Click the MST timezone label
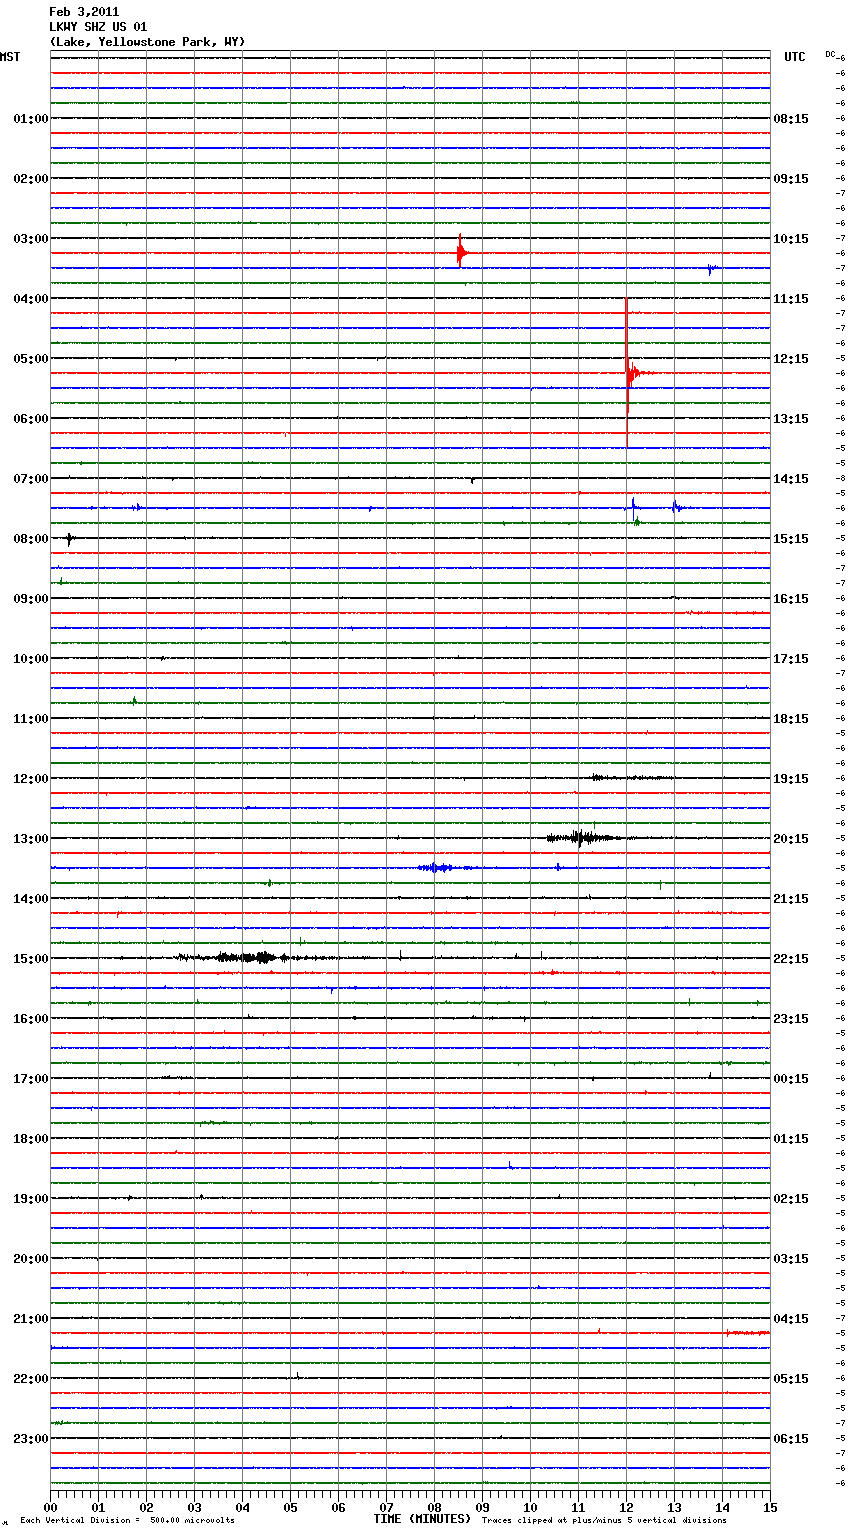The height and width of the screenshot is (1534, 850). pyautogui.click(x=10, y=57)
